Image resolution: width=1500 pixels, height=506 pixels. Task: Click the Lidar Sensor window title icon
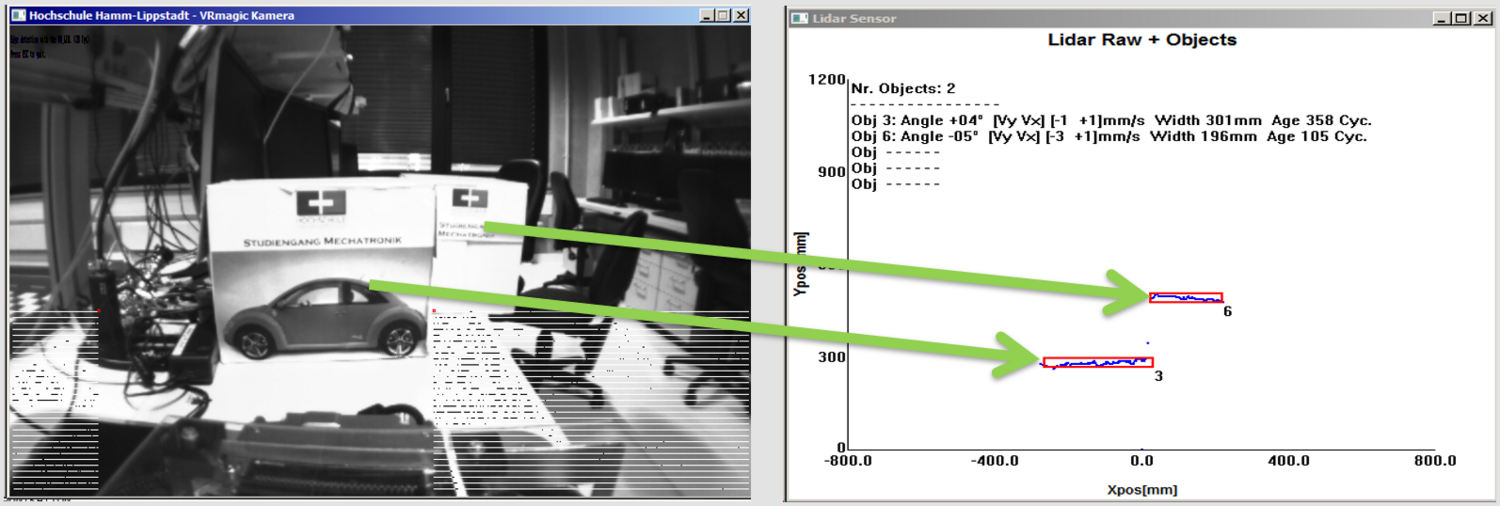[x=800, y=18]
